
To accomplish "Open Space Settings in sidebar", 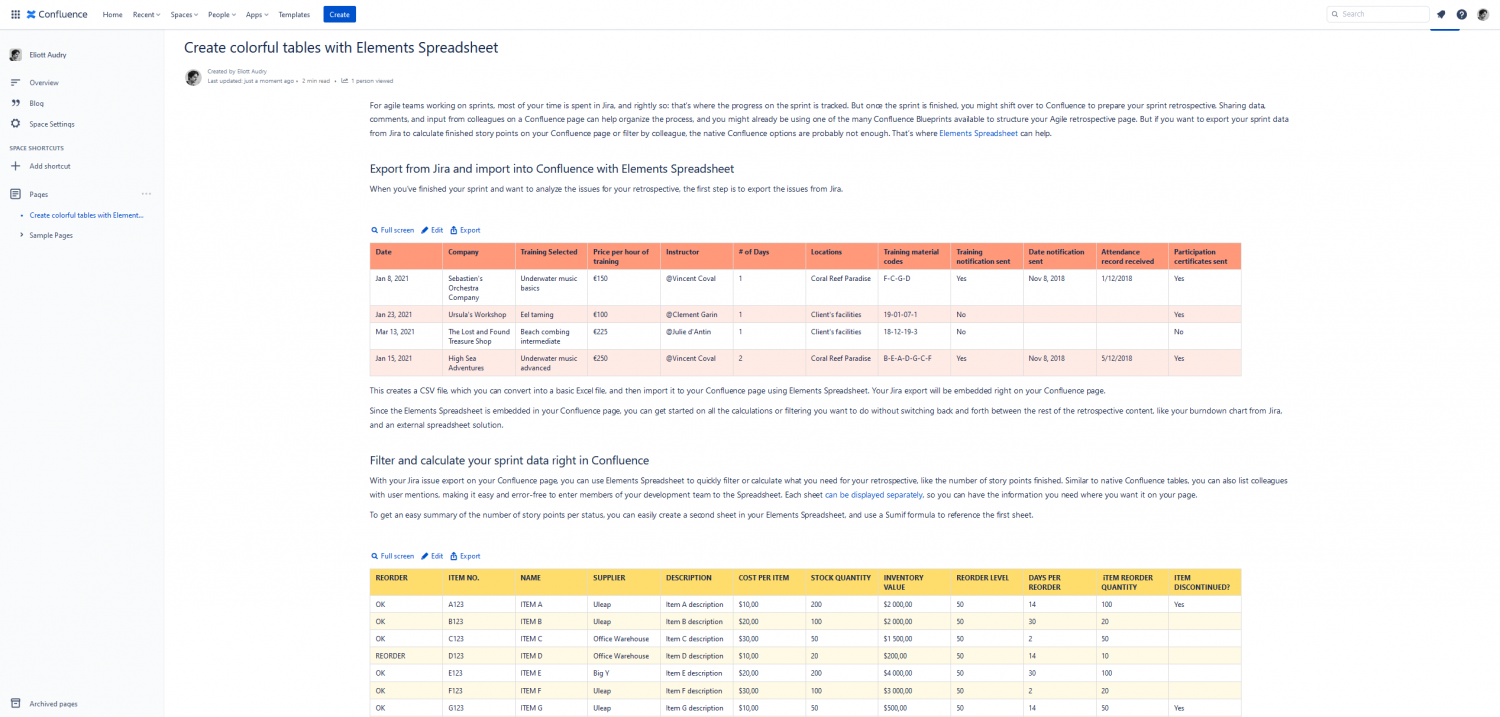I will (x=51, y=124).
